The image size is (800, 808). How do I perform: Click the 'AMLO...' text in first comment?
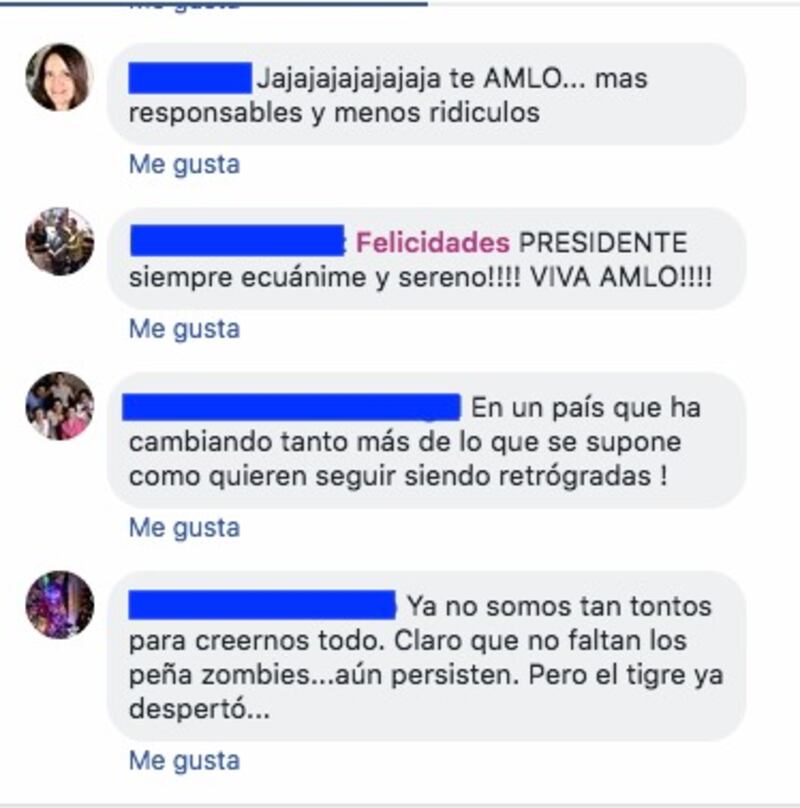[534, 79]
